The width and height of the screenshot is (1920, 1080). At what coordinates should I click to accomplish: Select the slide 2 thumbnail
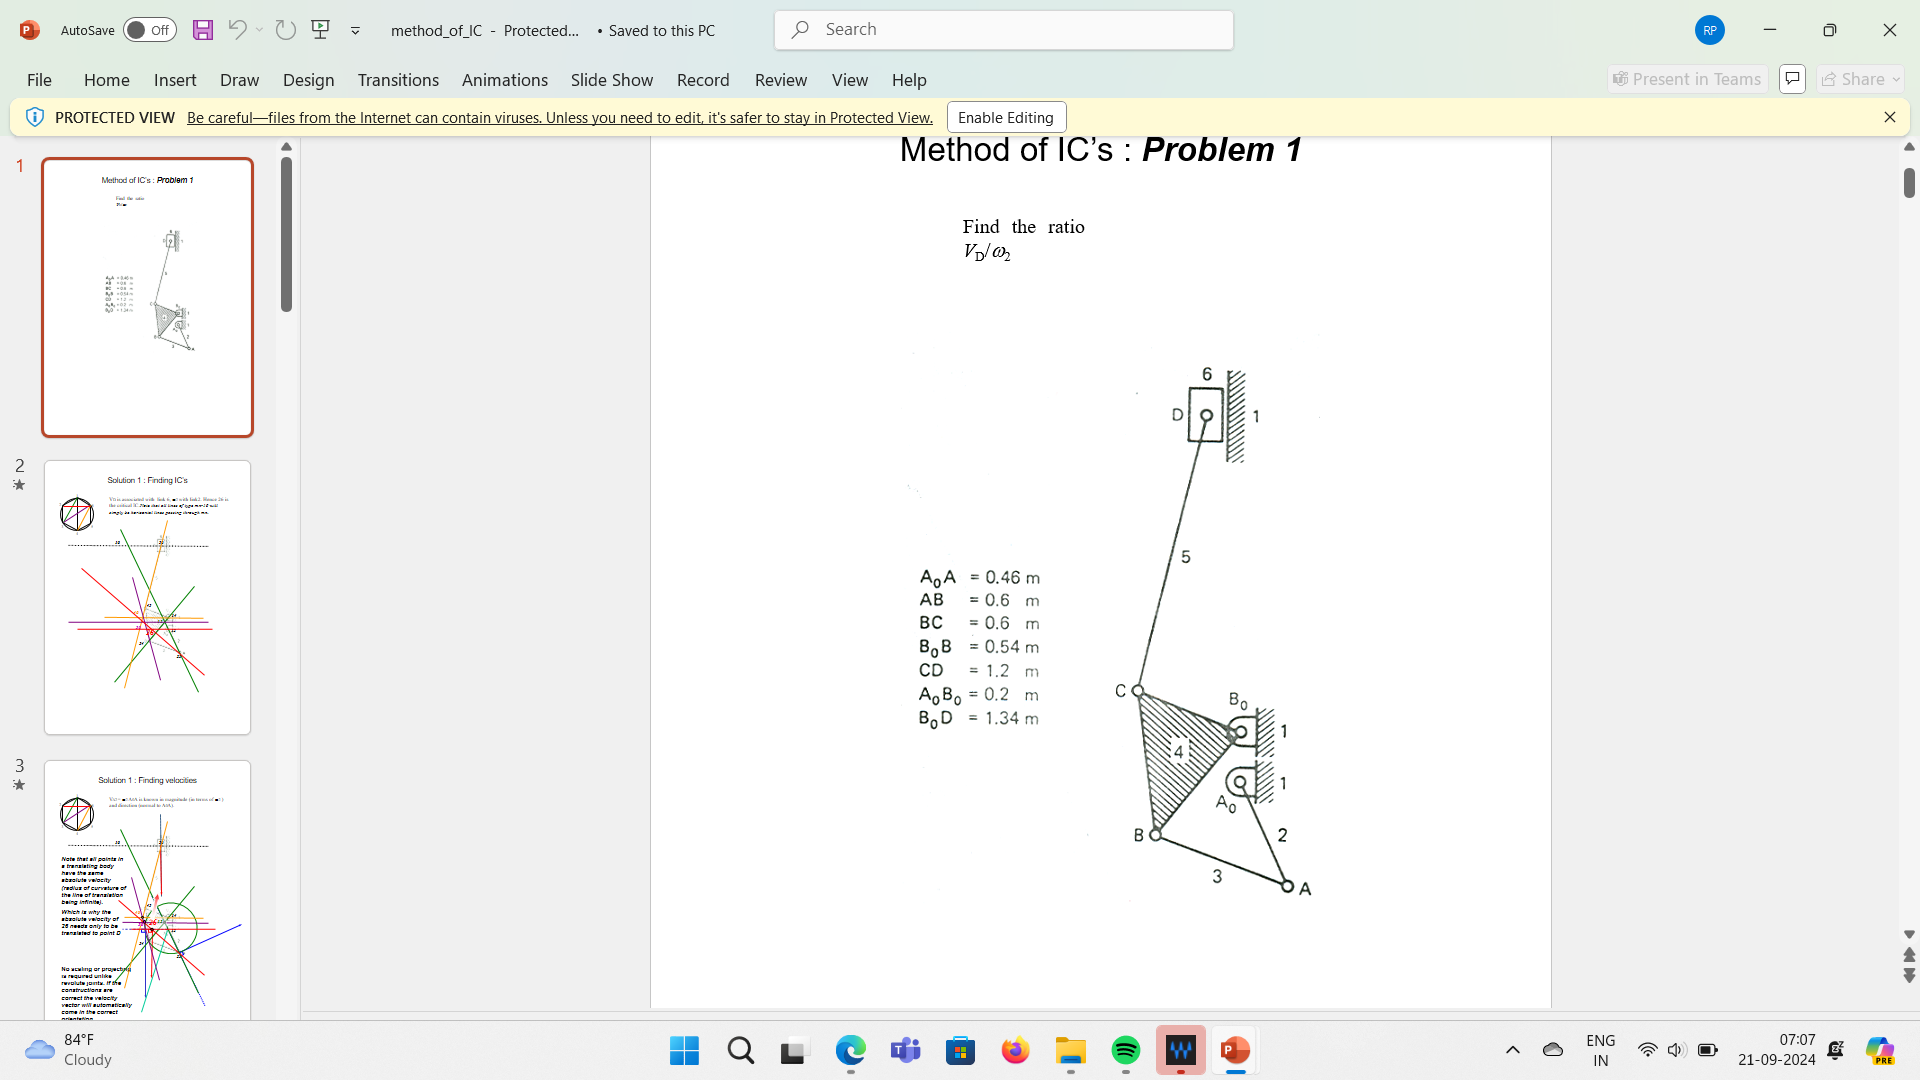147,597
